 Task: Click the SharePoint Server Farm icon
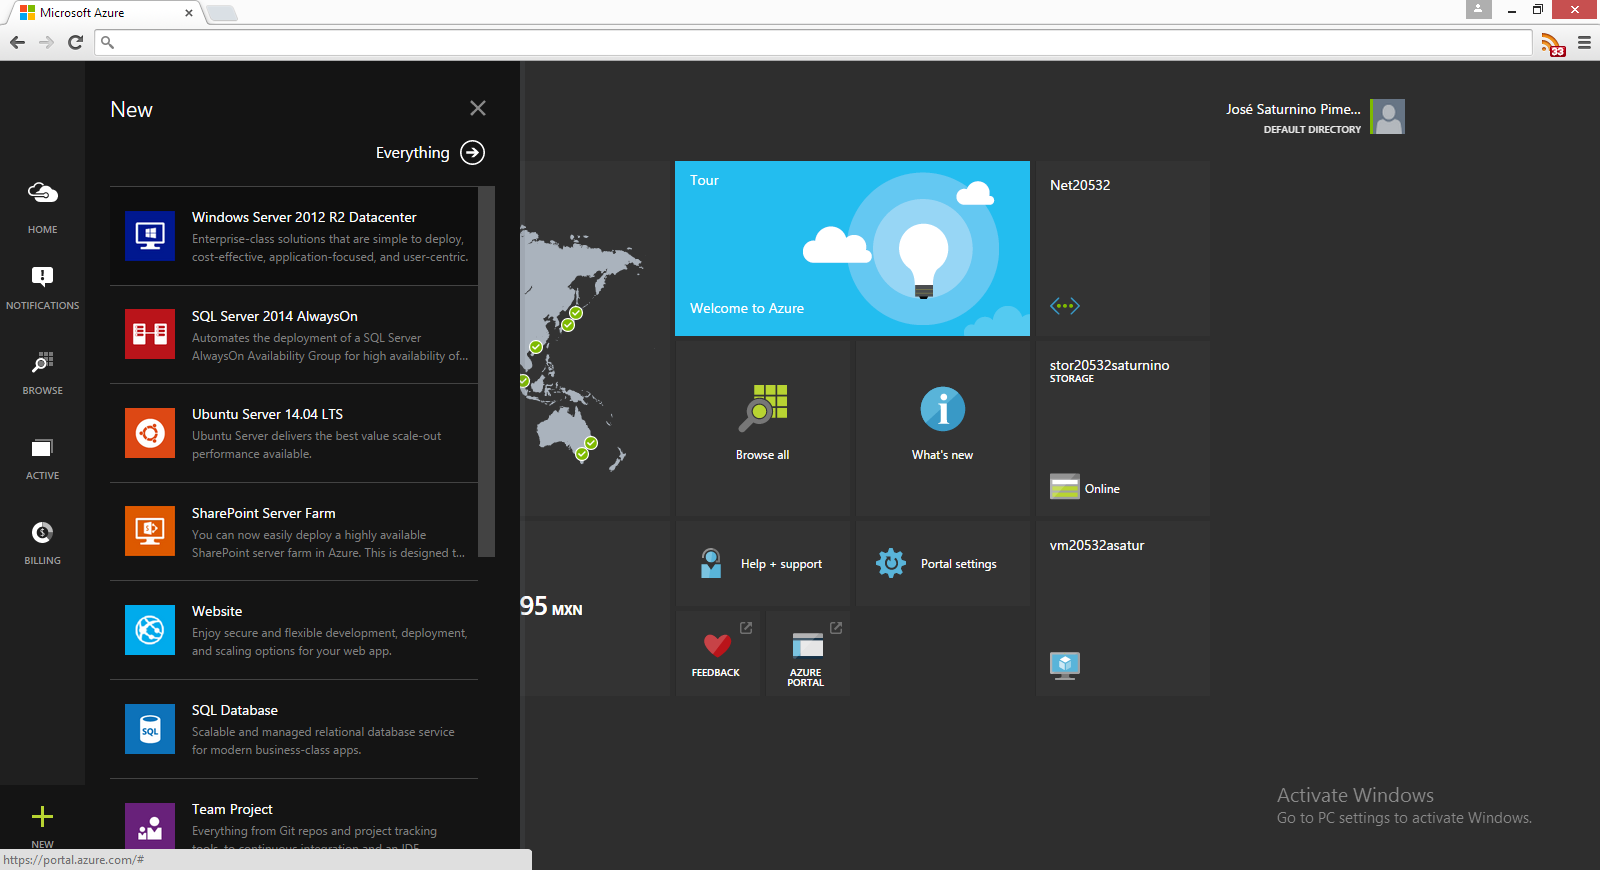click(150, 531)
